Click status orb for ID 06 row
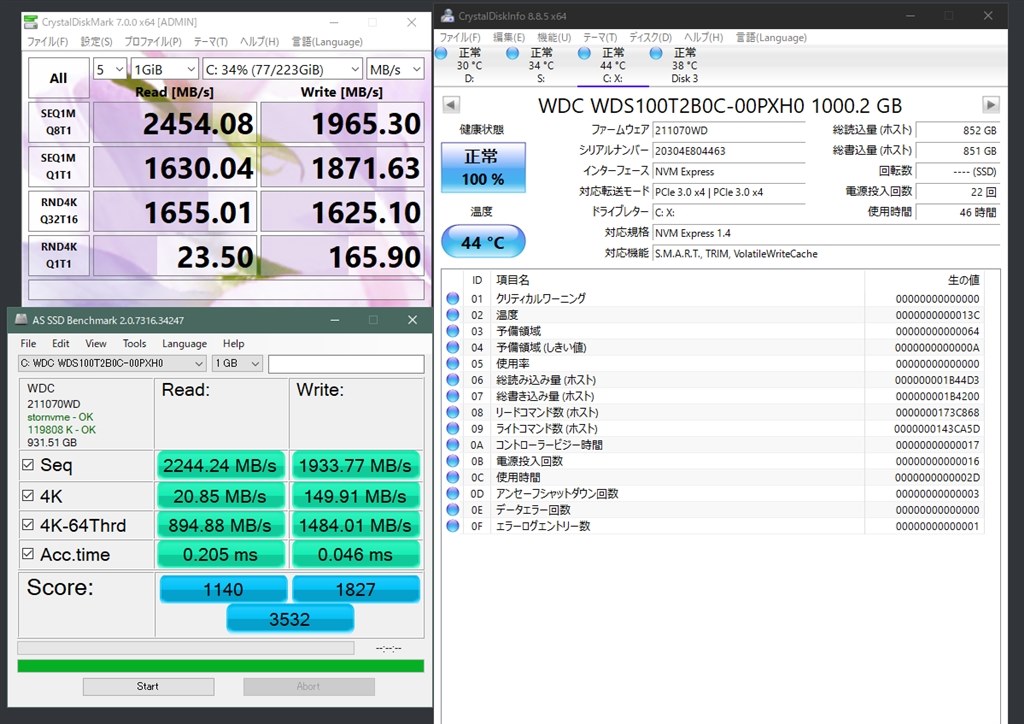The height and width of the screenshot is (724, 1024). [453, 380]
